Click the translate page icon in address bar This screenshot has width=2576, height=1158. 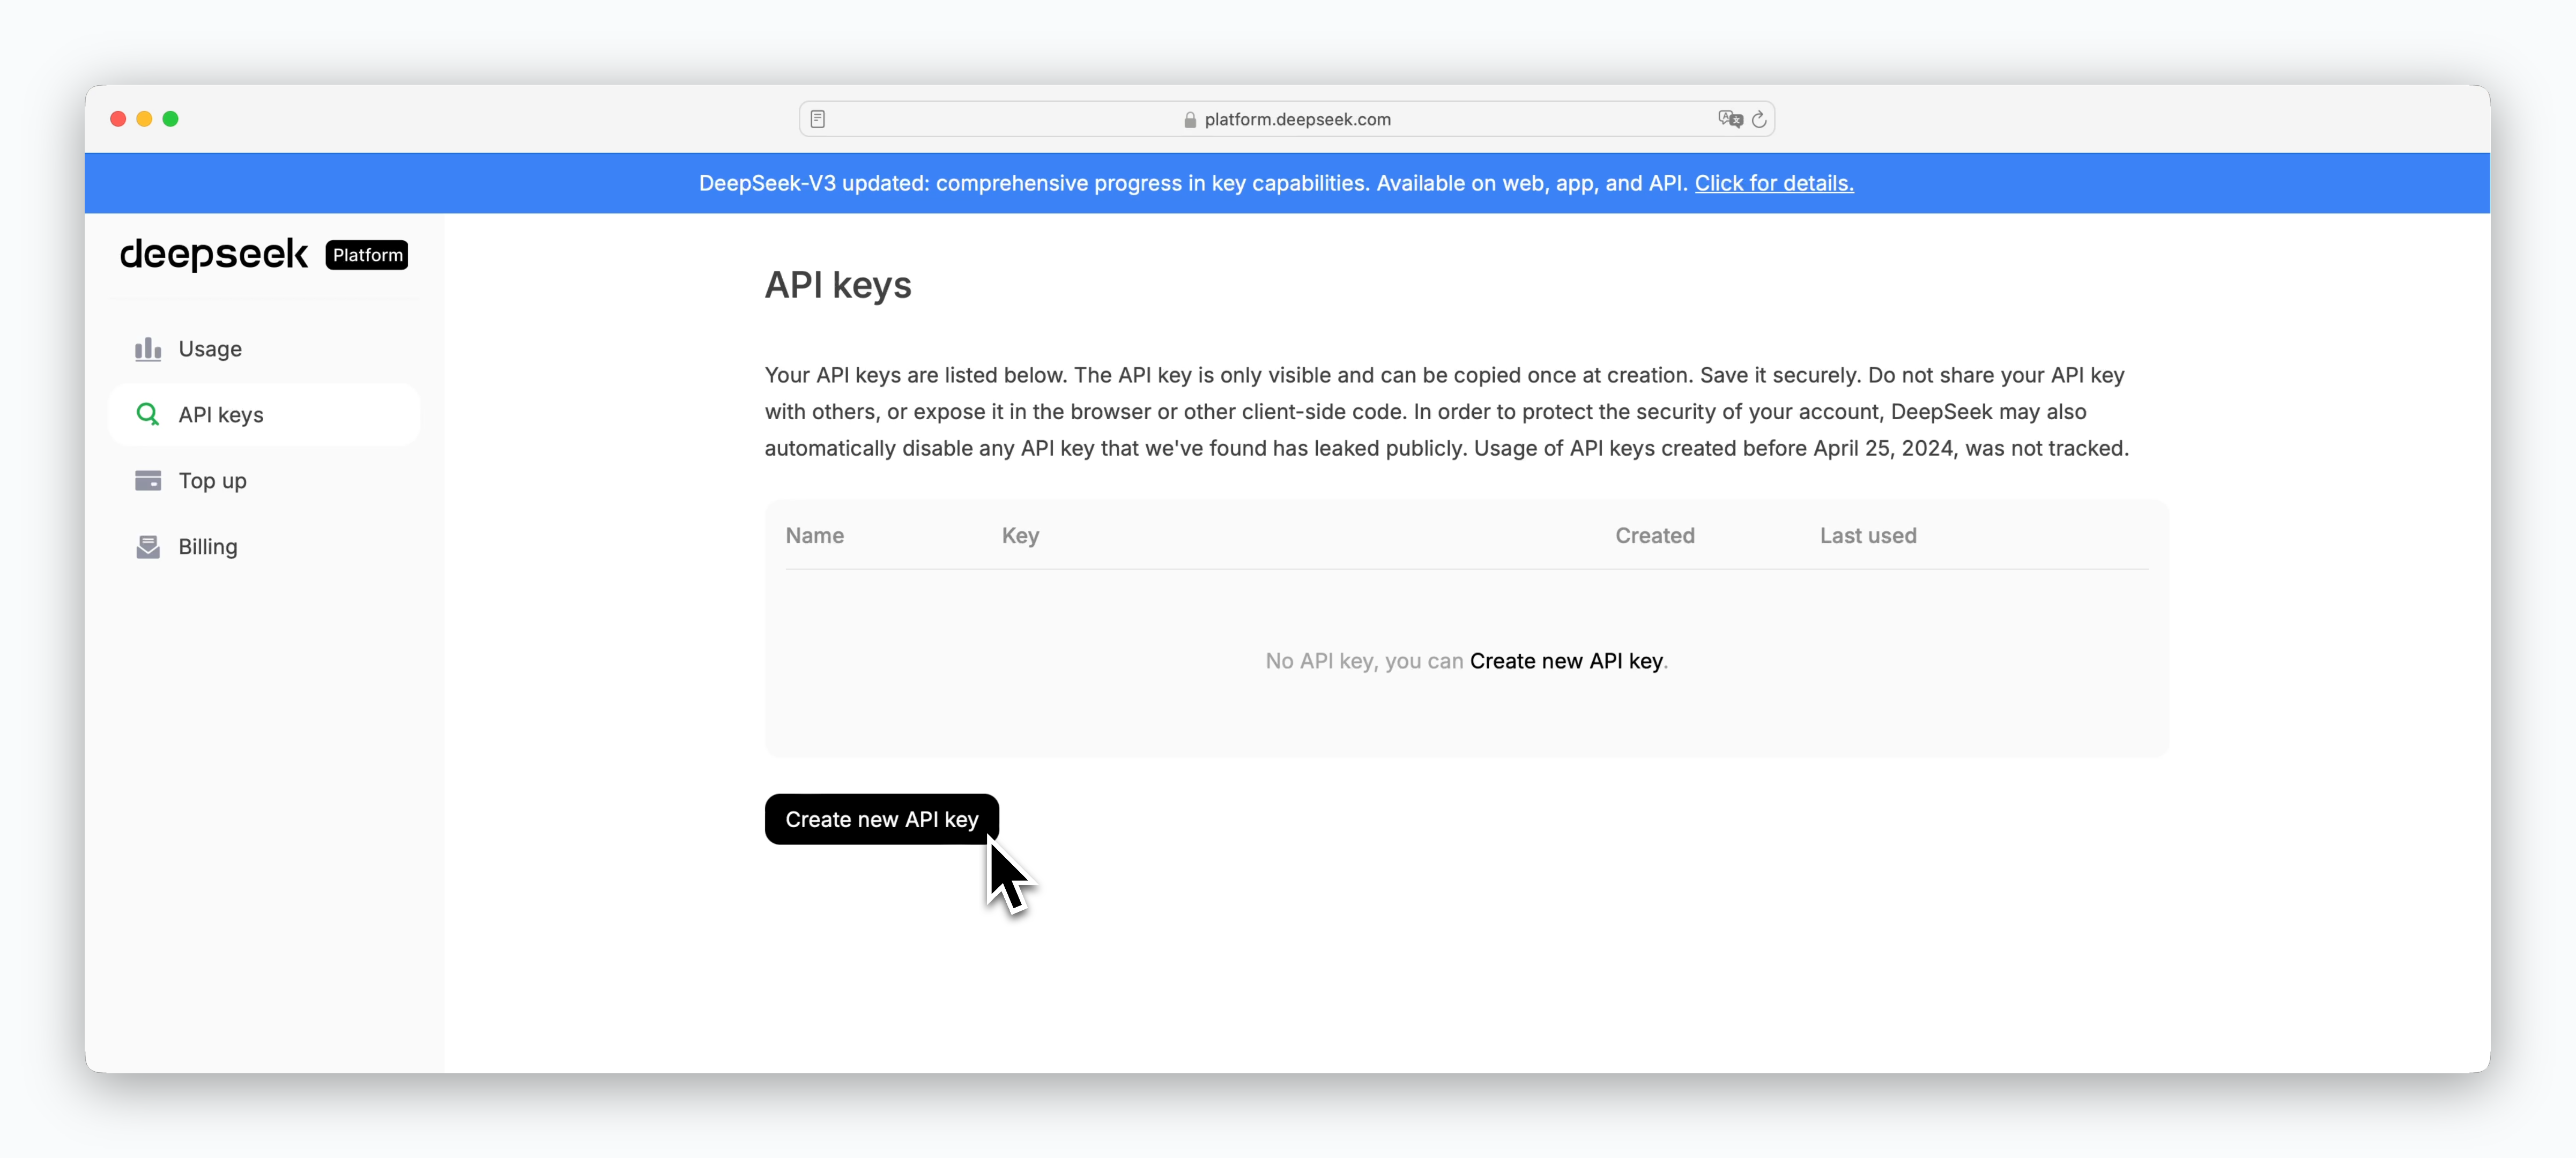[1730, 119]
